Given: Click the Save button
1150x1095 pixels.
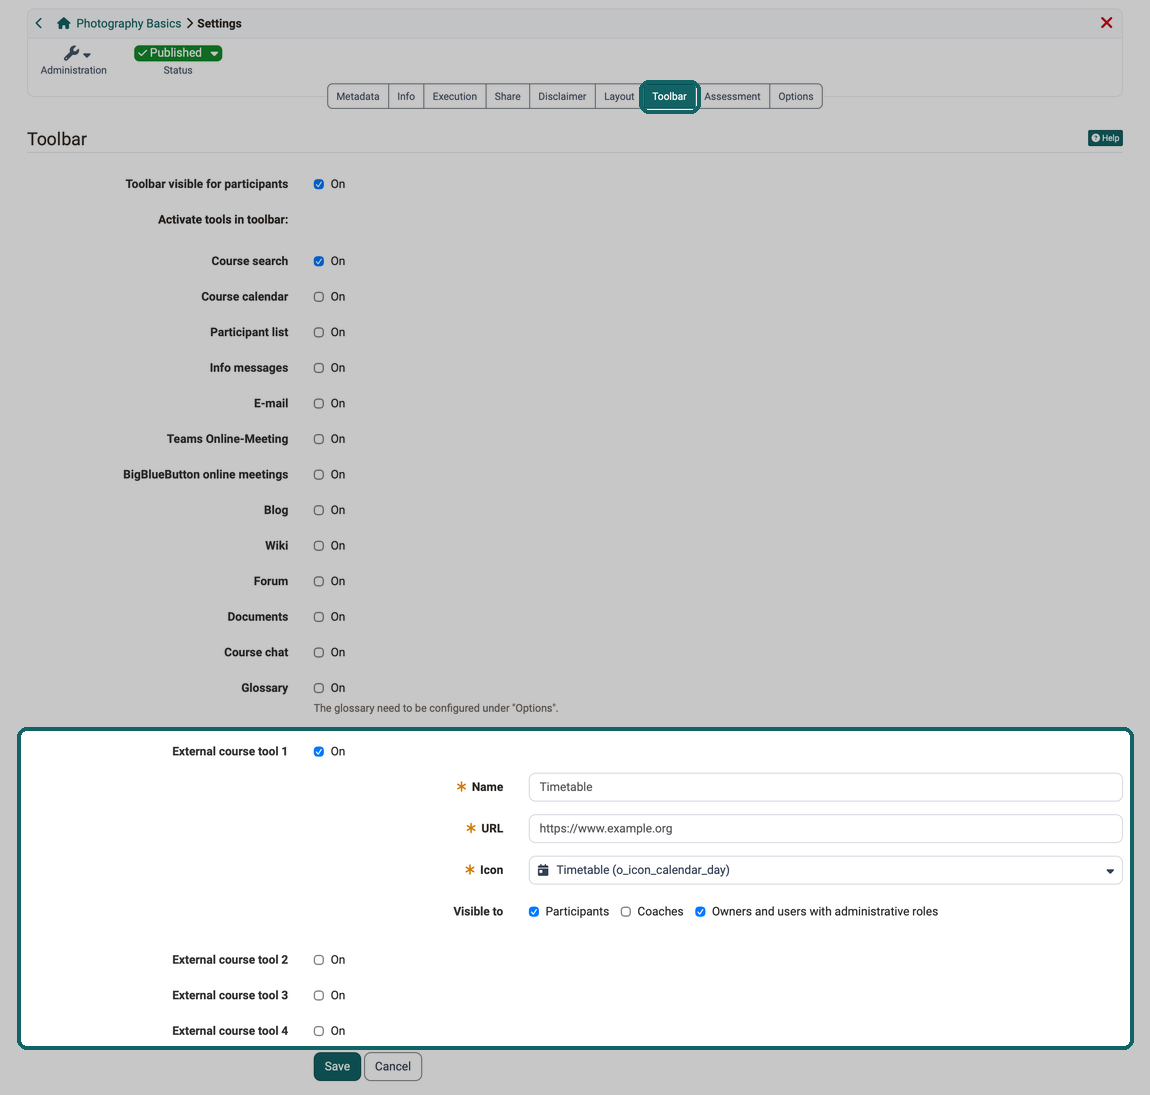Looking at the screenshot, I should tap(337, 1066).
